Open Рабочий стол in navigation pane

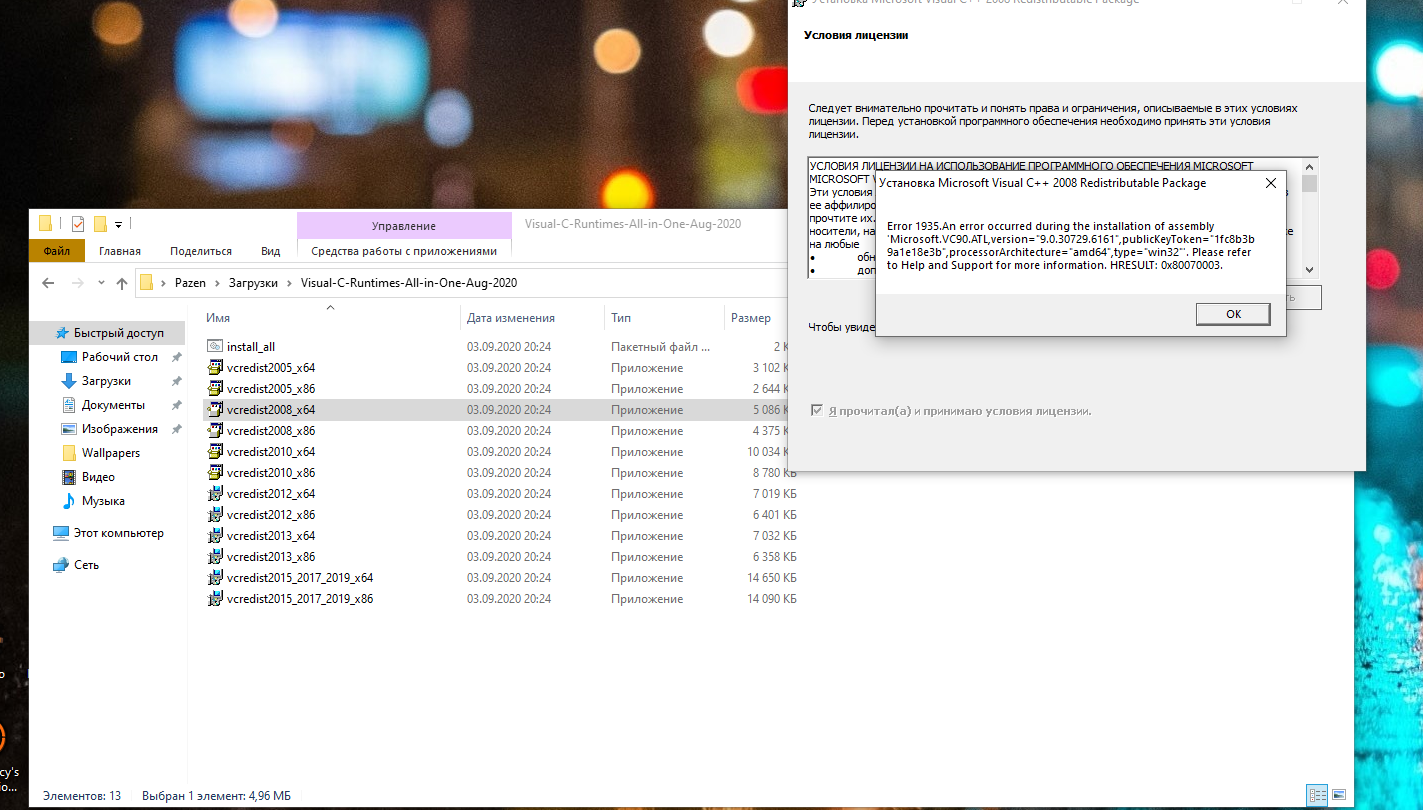(x=120, y=357)
